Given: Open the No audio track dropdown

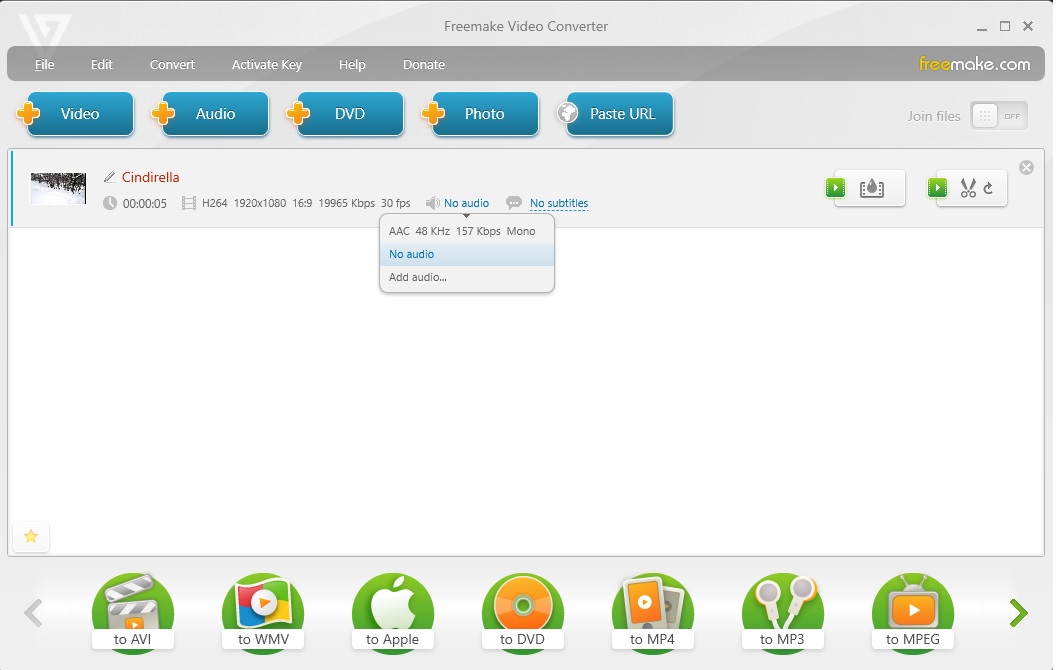Looking at the screenshot, I should click(466, 203).
